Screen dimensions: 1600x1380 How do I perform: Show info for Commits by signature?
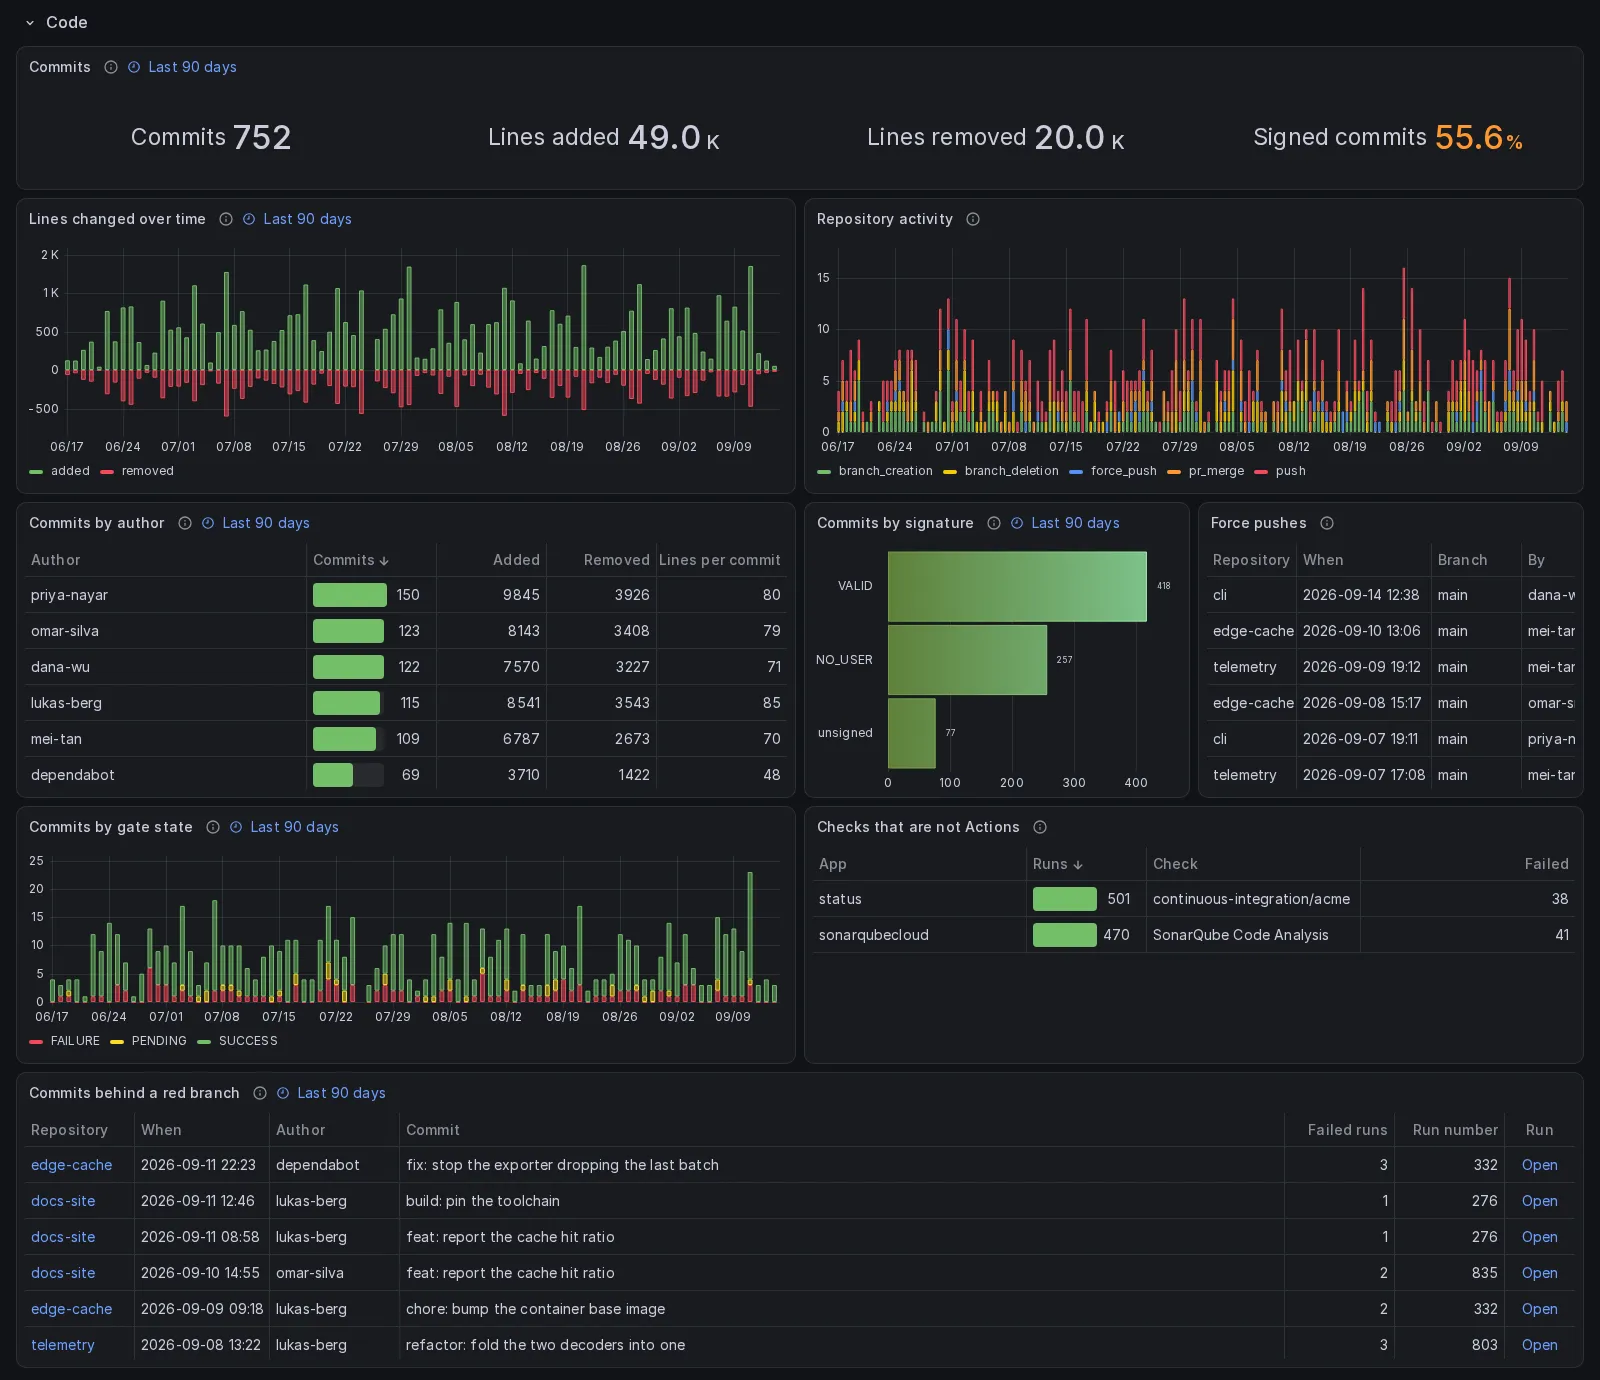pos(994,523)
